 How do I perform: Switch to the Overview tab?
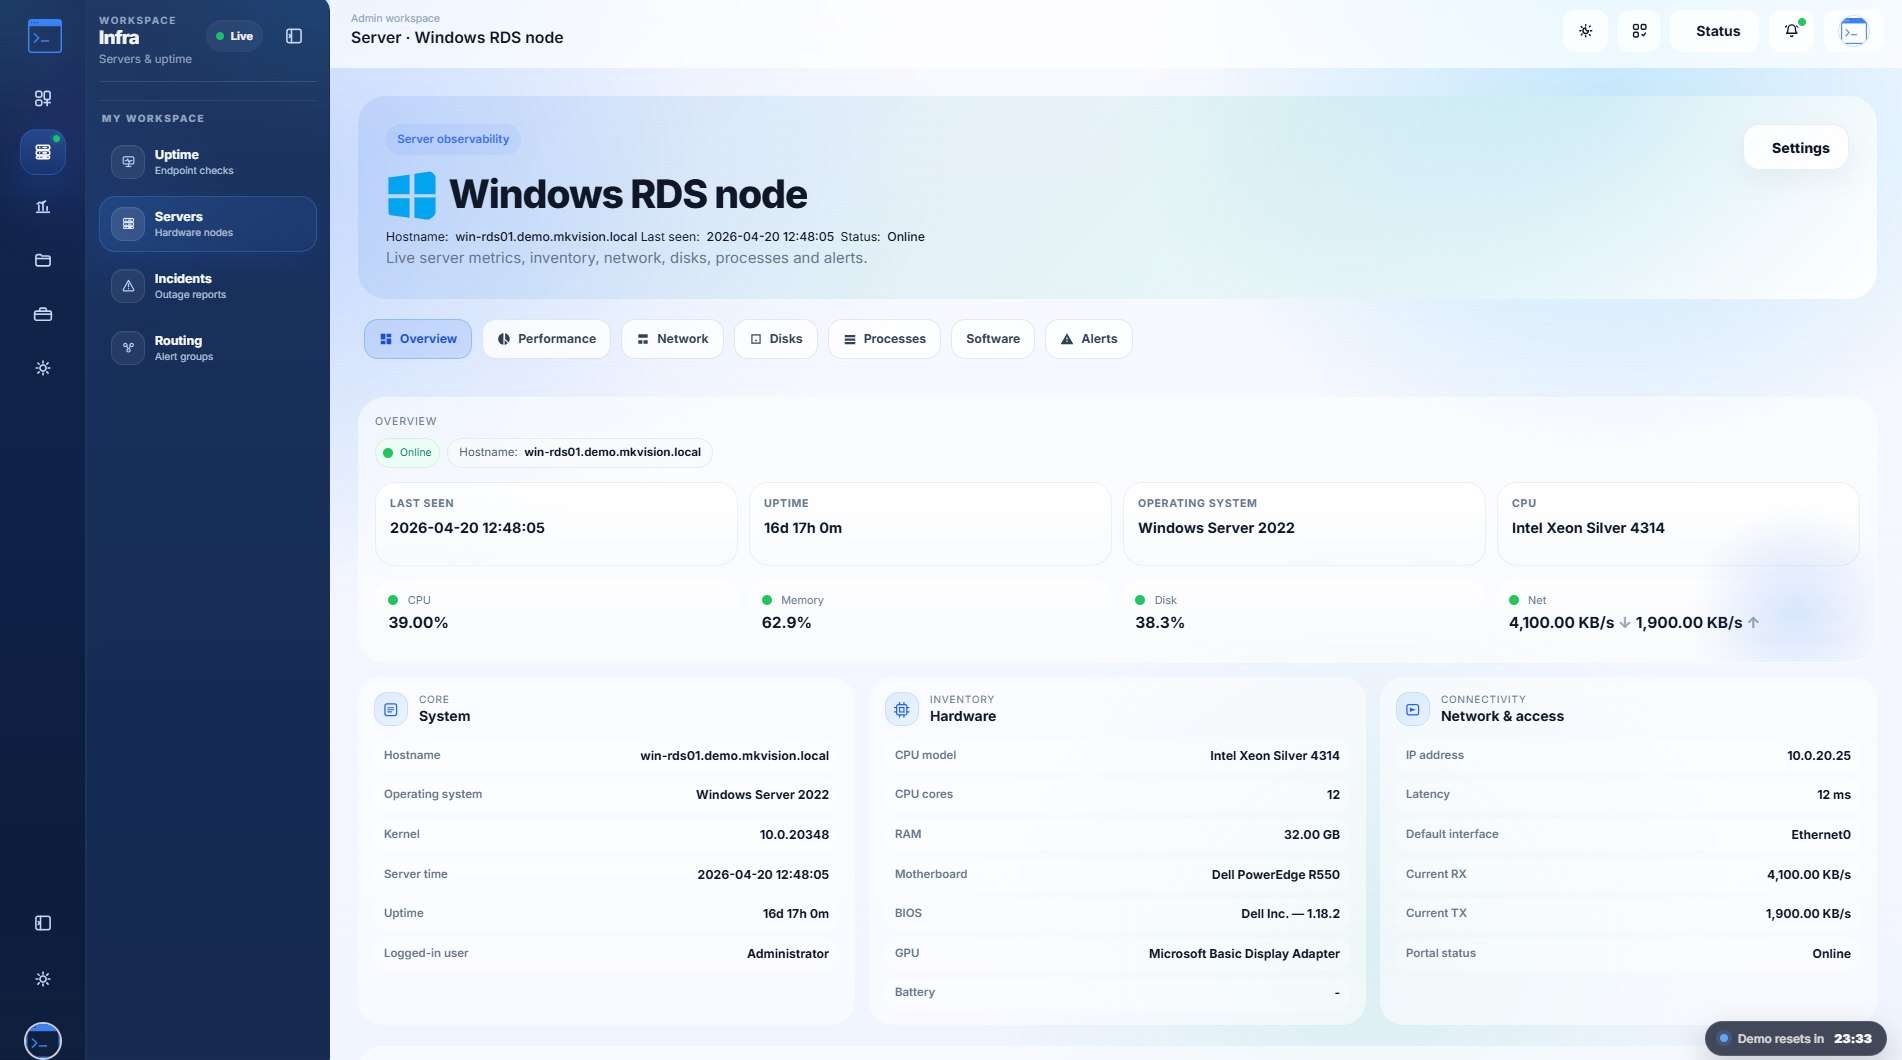point(418,339)
